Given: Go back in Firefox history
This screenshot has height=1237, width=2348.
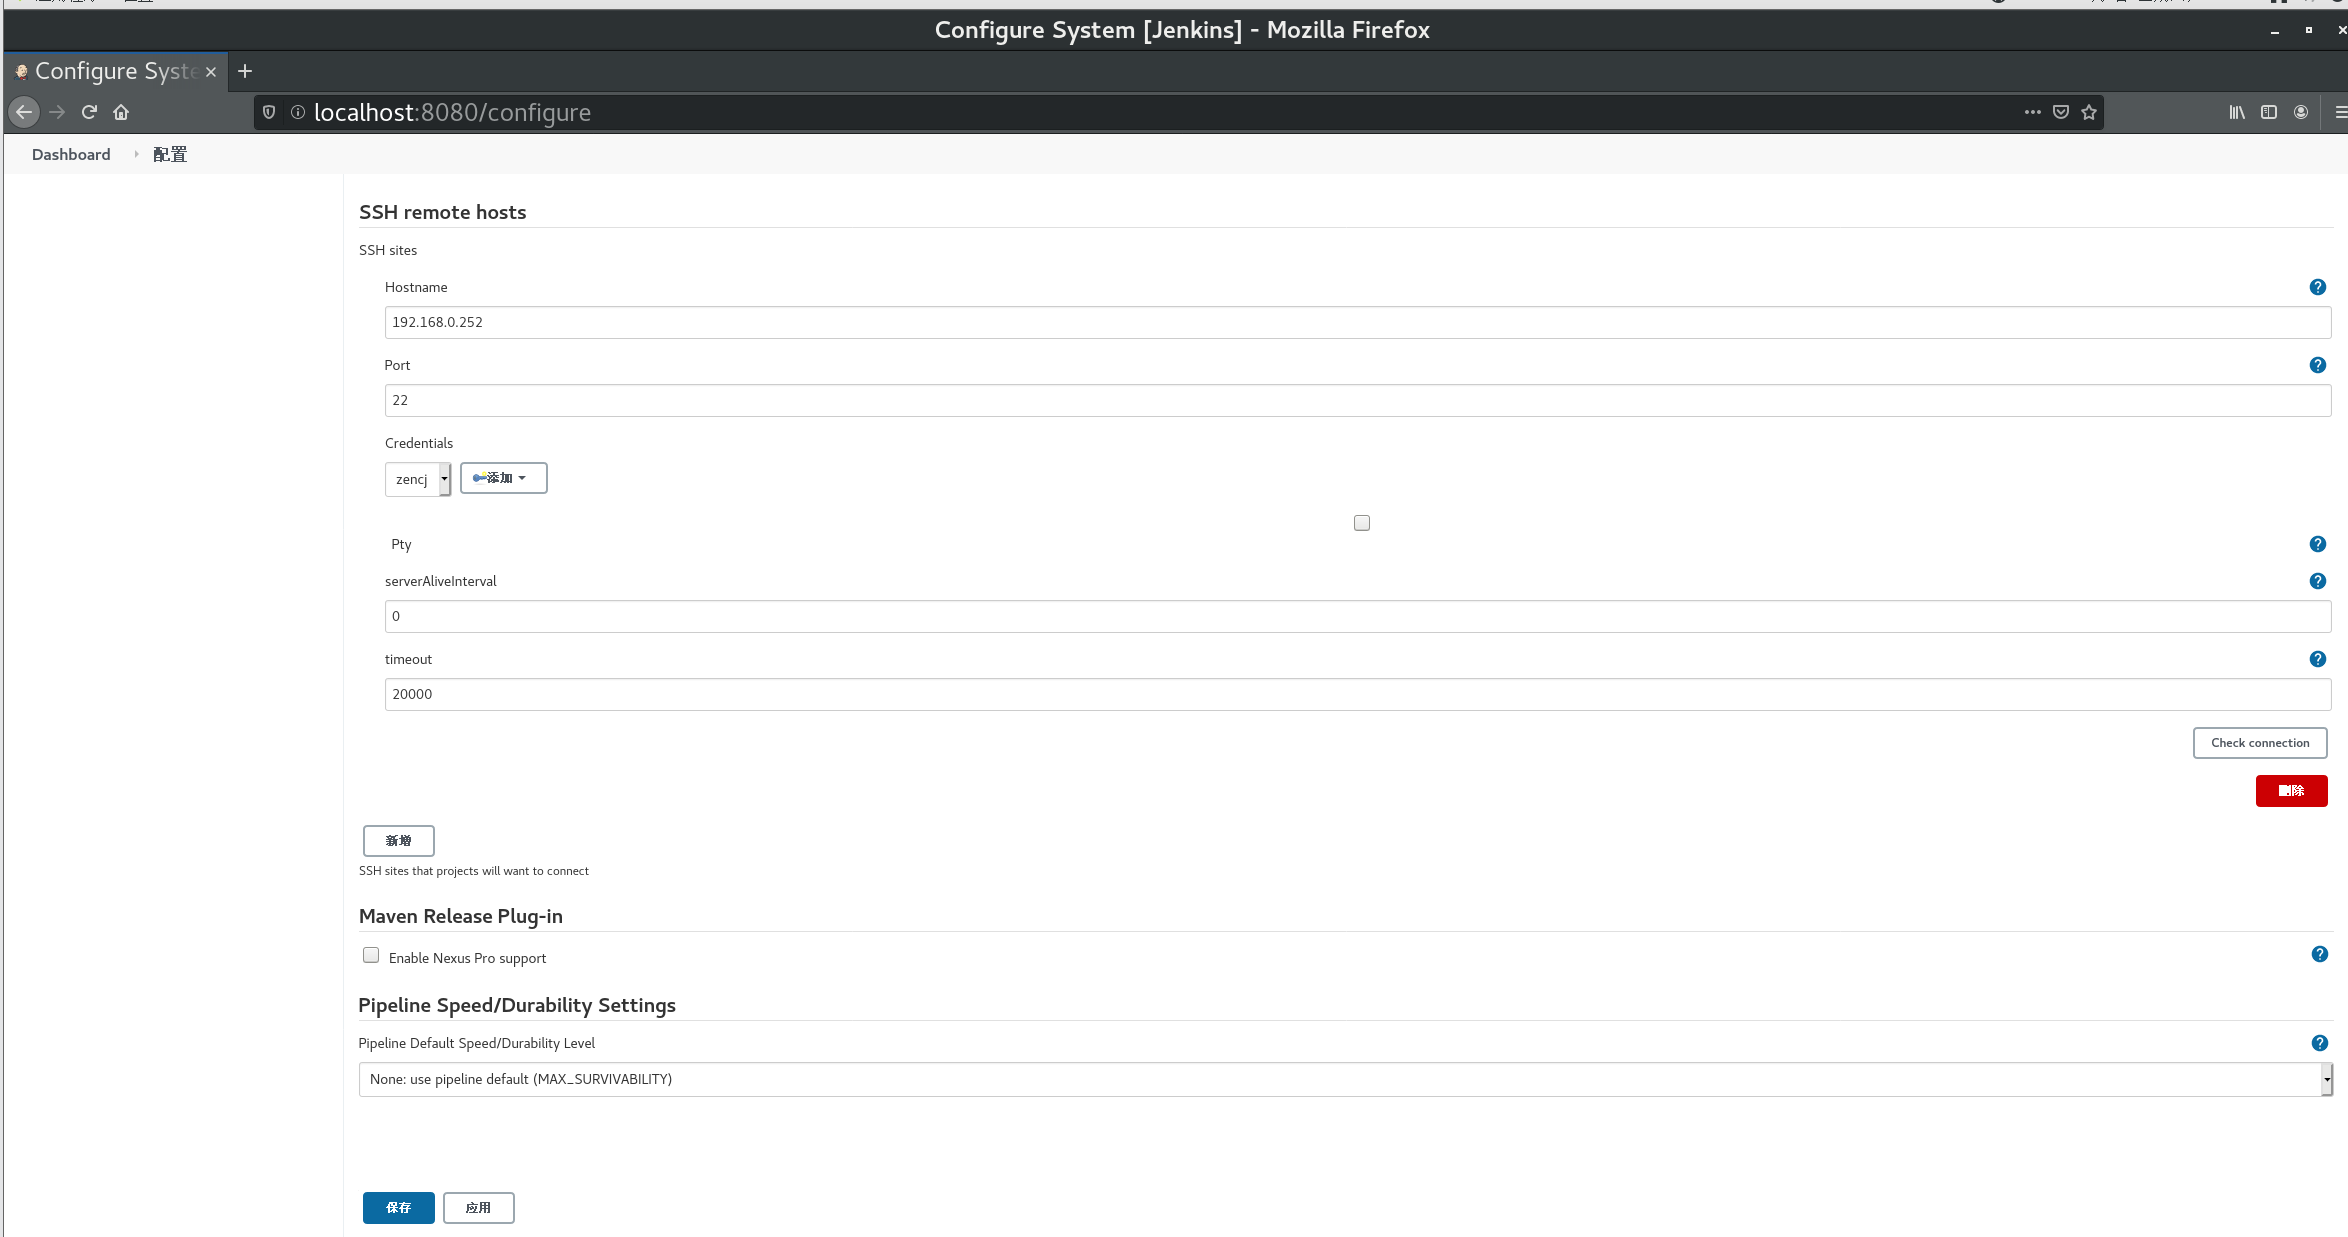Looking at the screenshot, I should point(24,112).
